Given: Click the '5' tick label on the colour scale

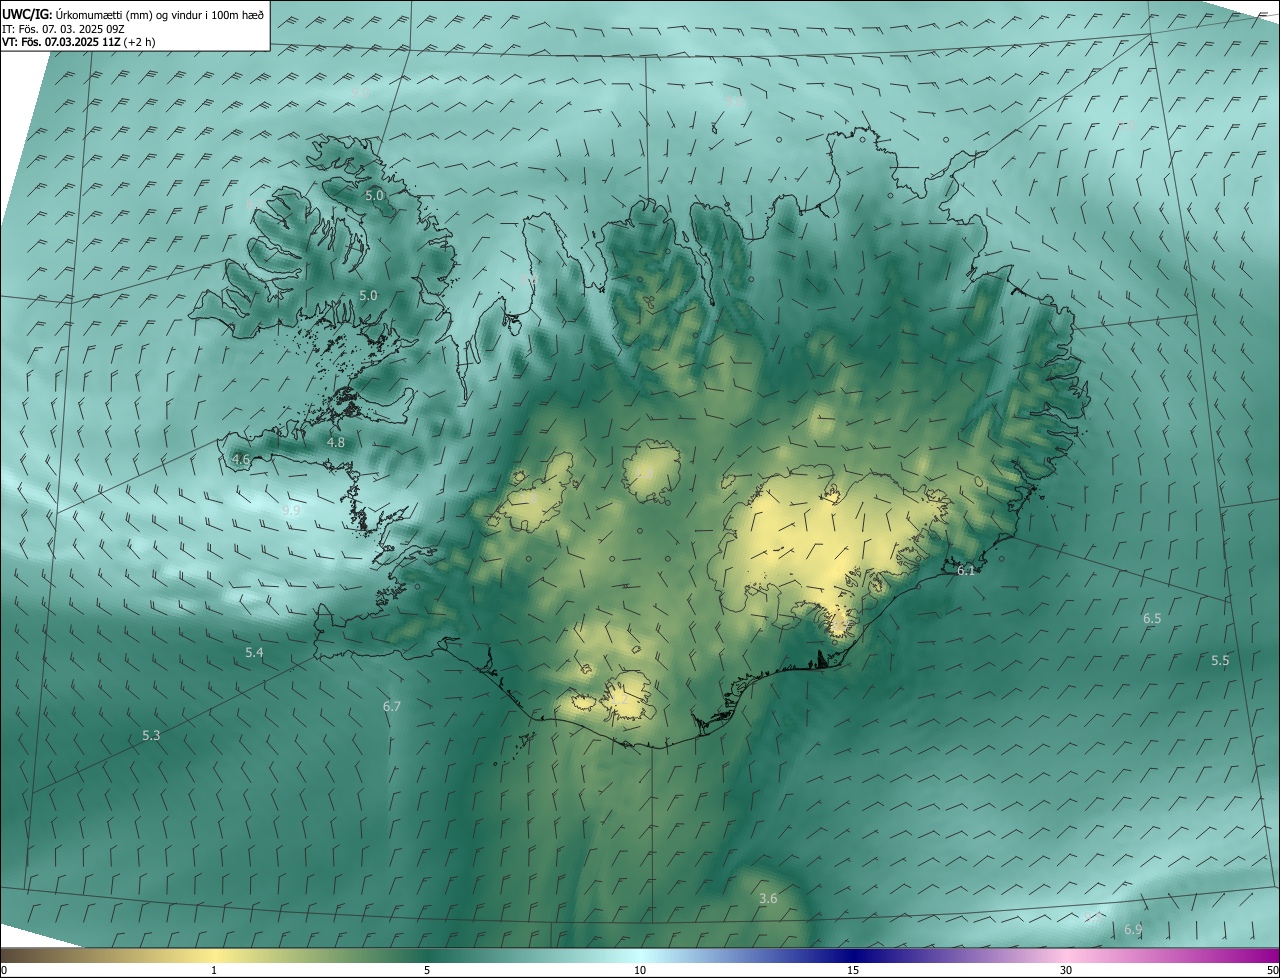Looking at the screenshot, I should pyautogui.click(x=427, y=971).
